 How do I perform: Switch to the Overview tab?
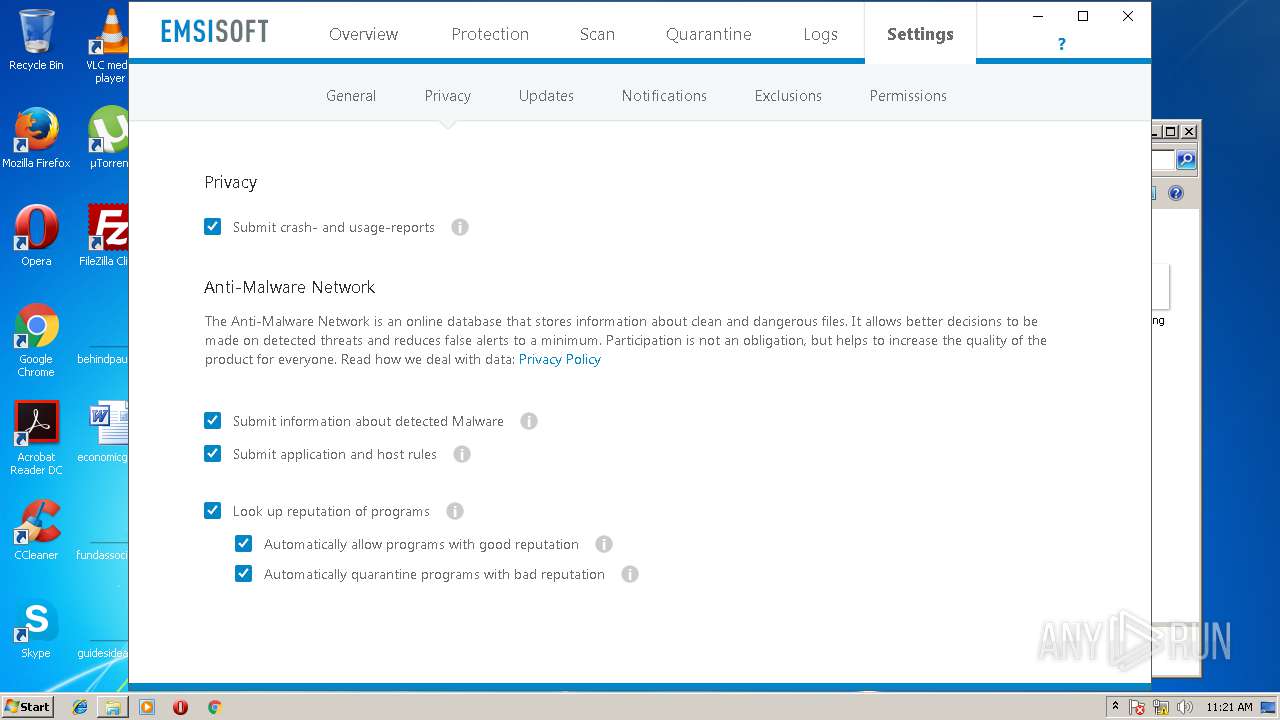tap(363, 34)
